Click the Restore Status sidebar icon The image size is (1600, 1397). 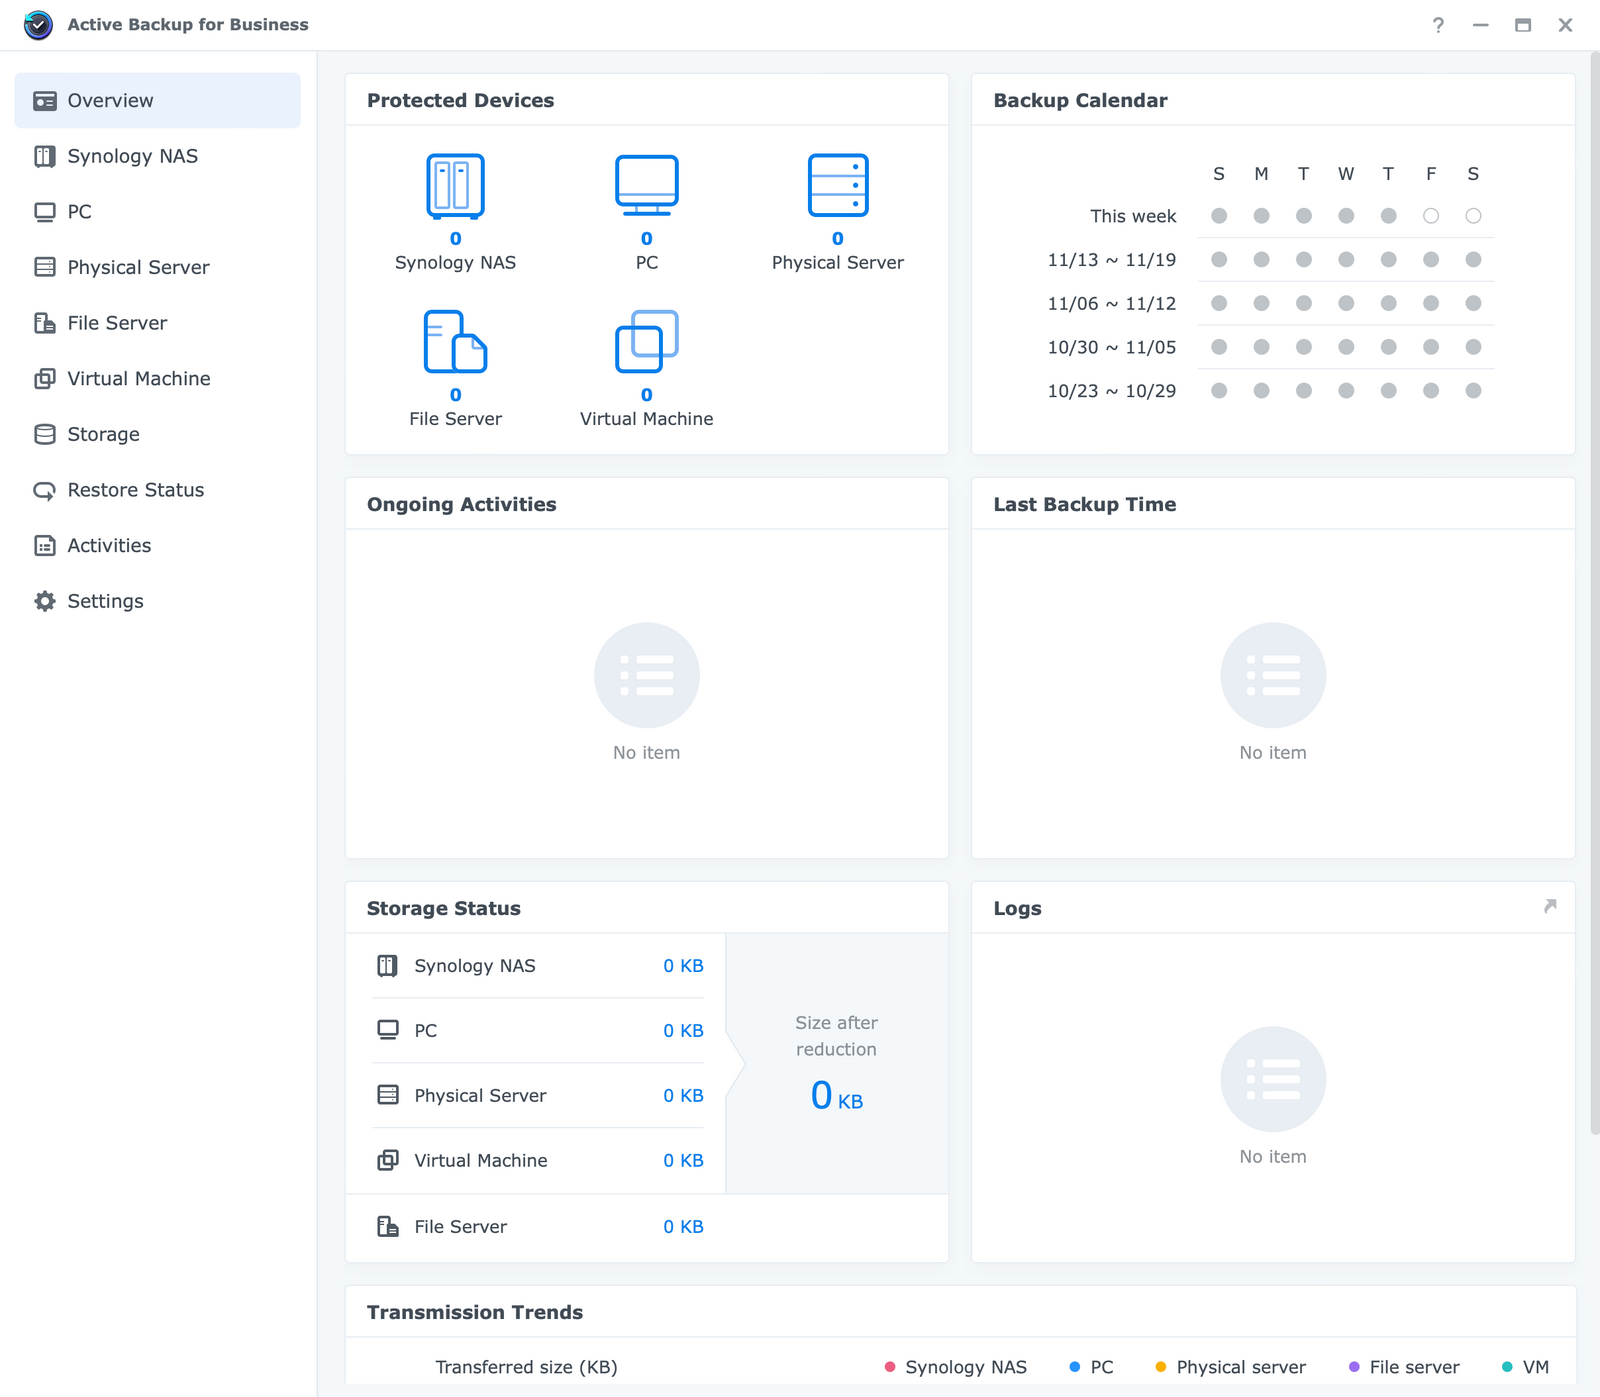(x=45, y=490)
